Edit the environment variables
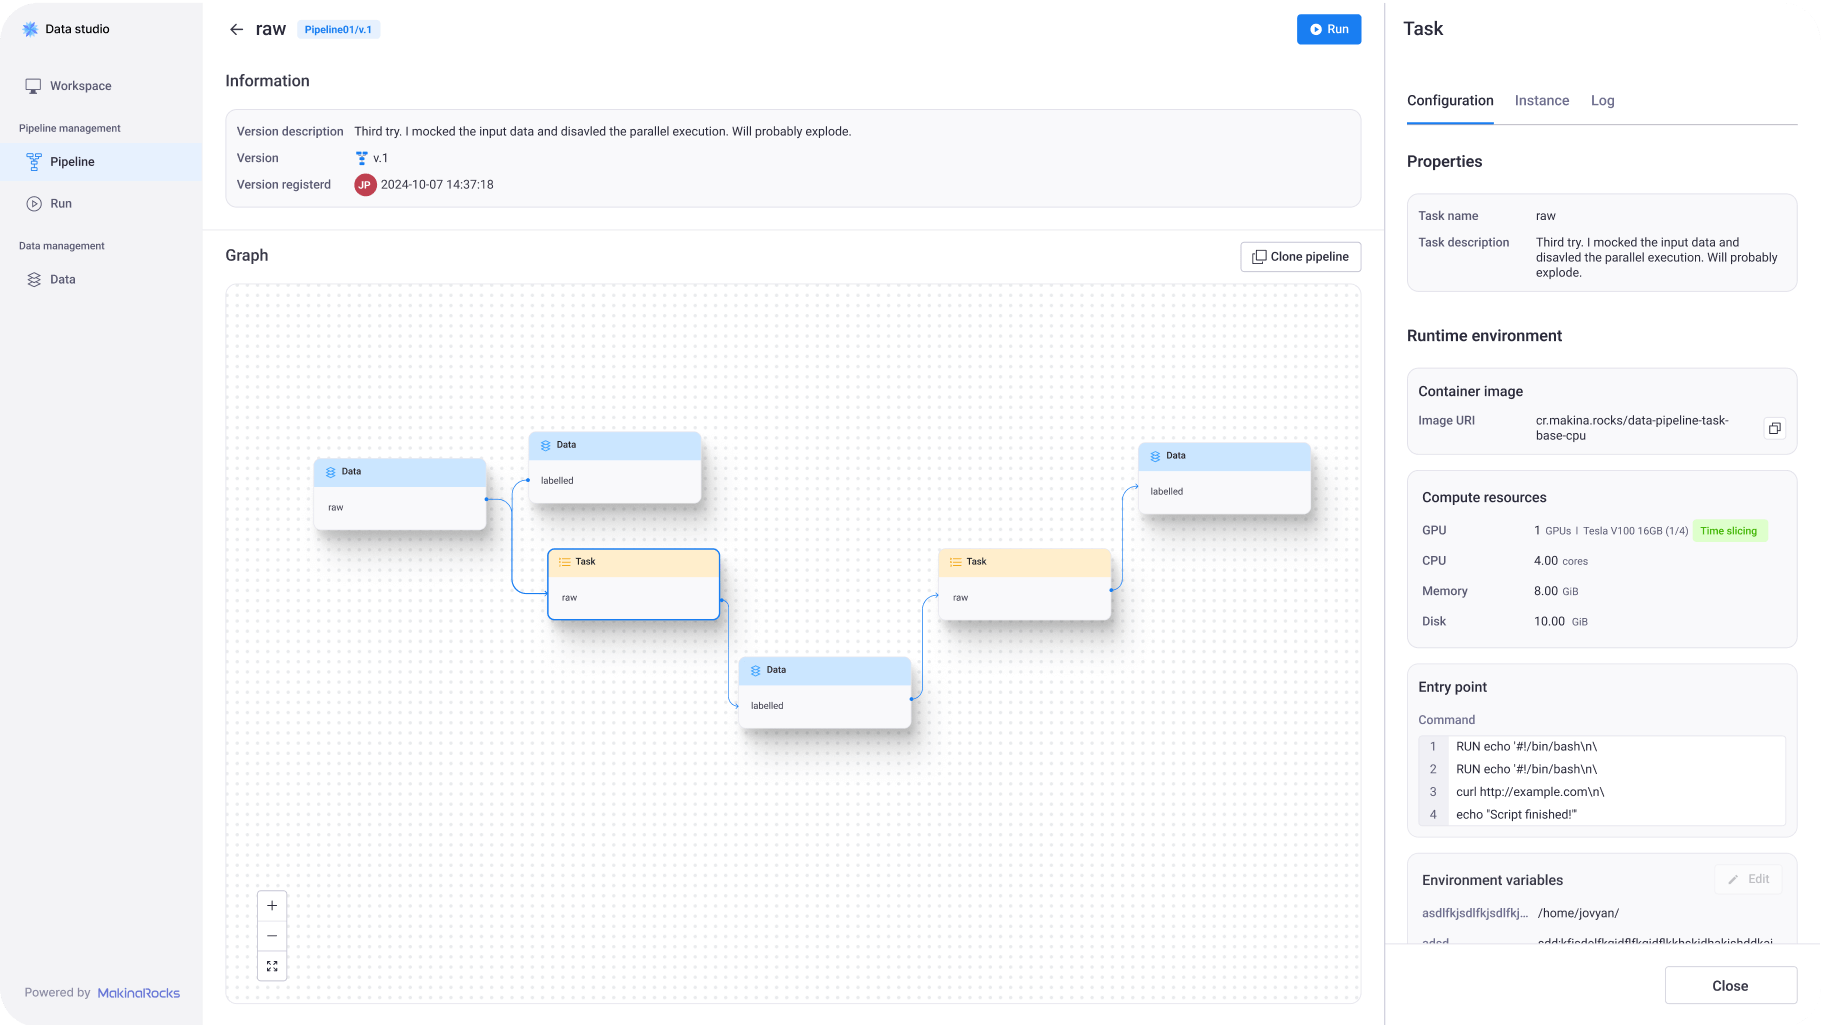Screen dimensions: 1821x1025 click(x=1748, y=879)
